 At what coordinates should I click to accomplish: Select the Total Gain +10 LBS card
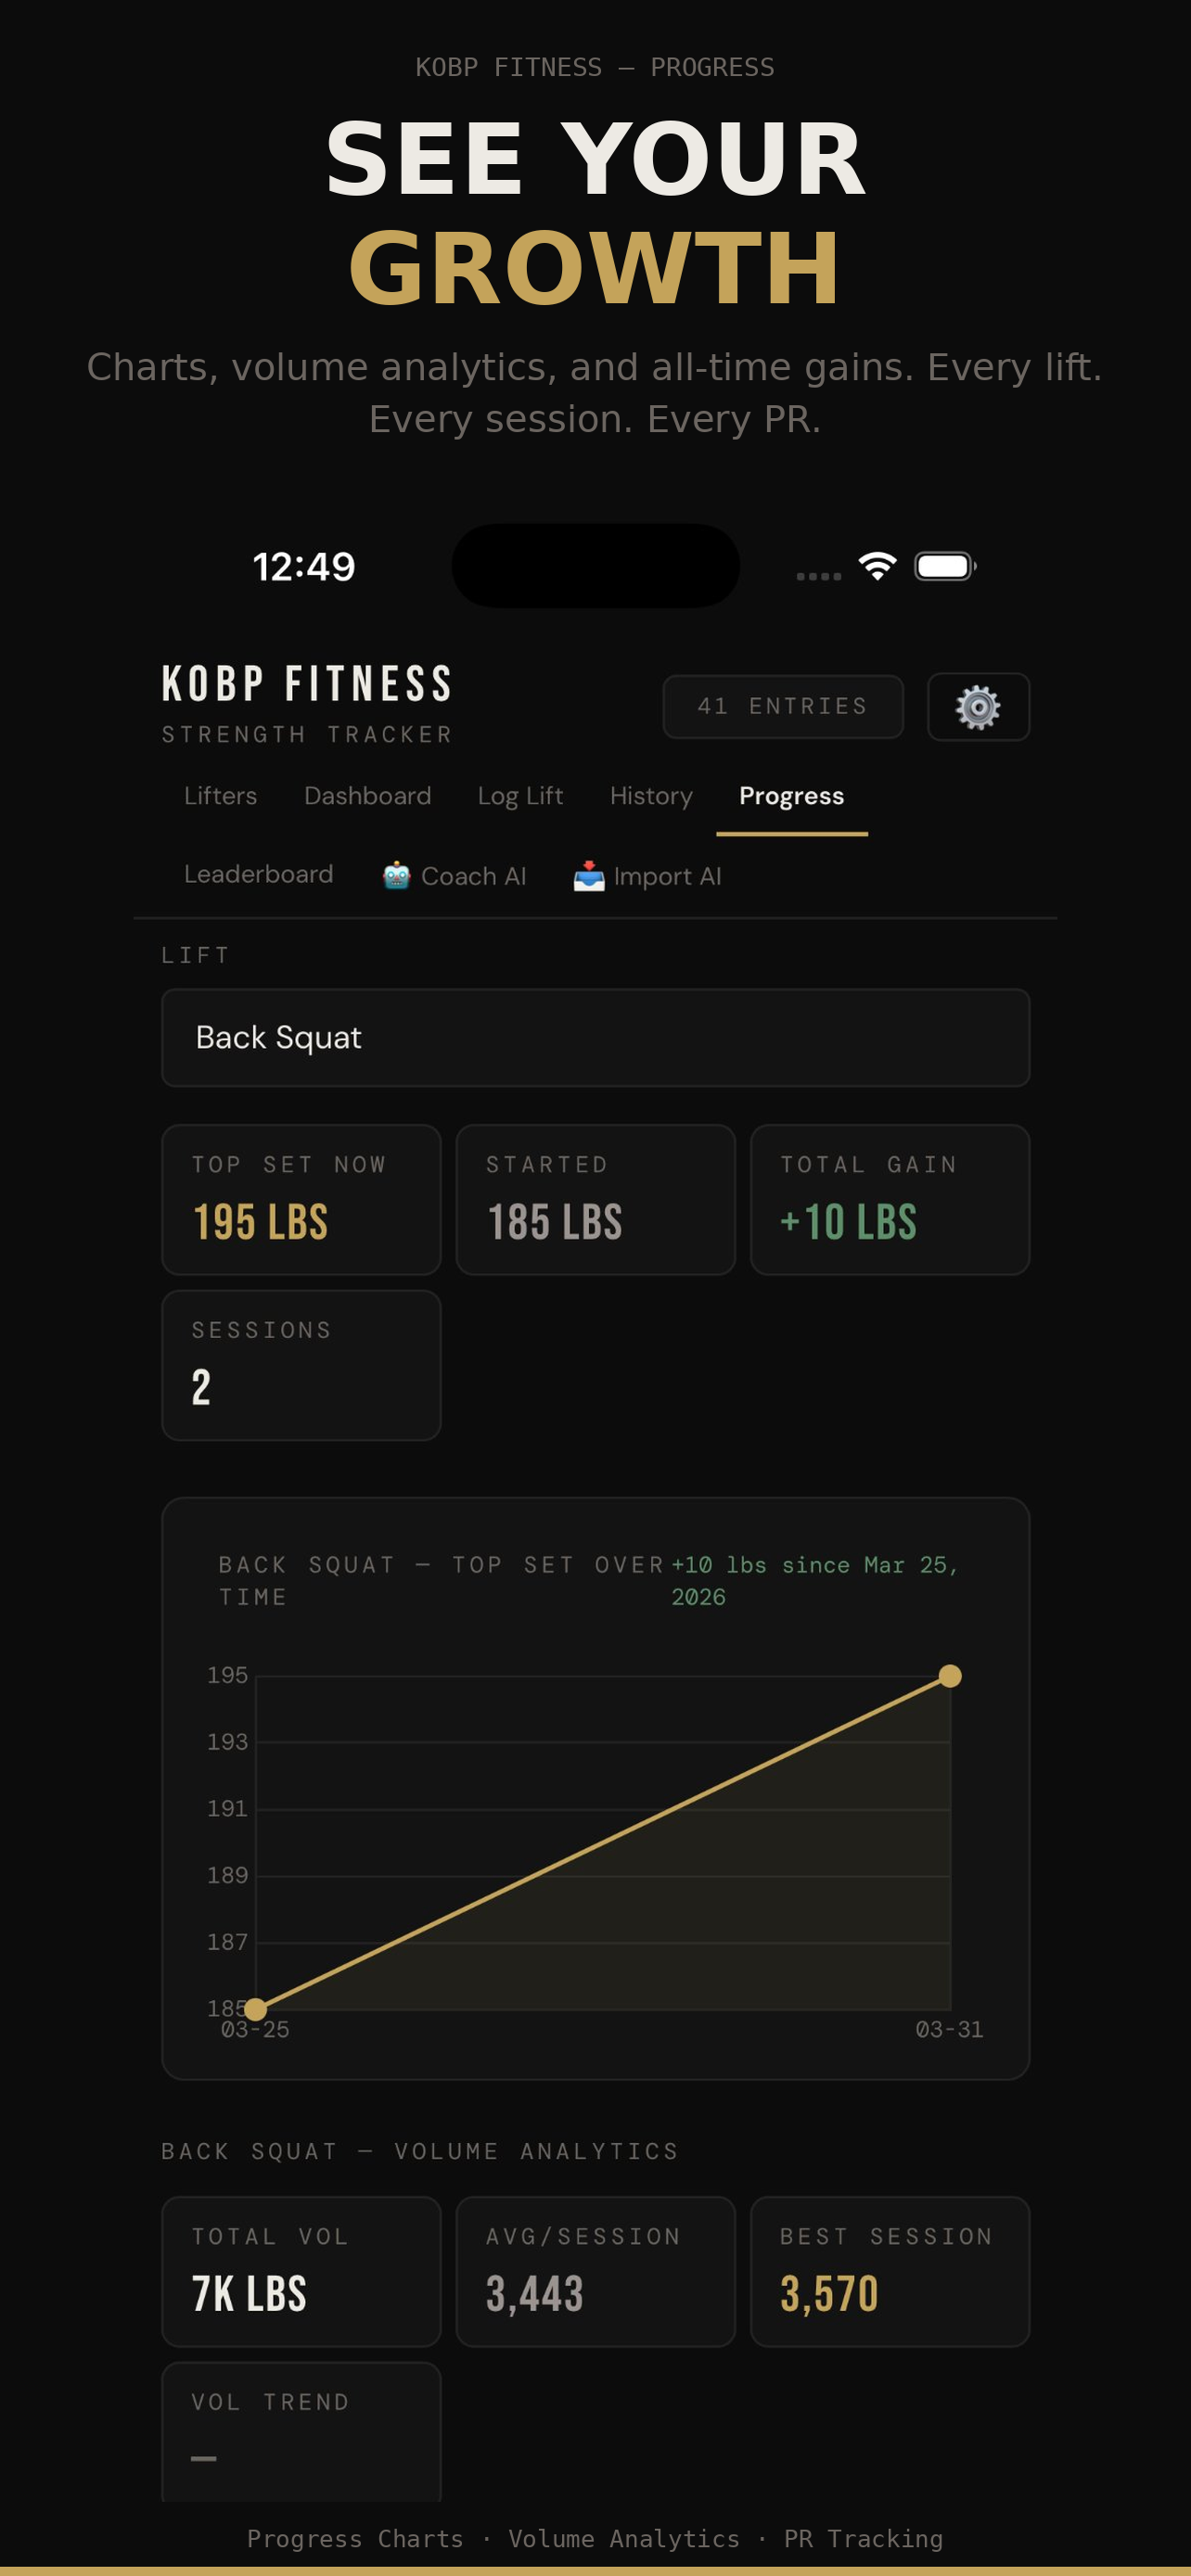[x=889, y=1199]
